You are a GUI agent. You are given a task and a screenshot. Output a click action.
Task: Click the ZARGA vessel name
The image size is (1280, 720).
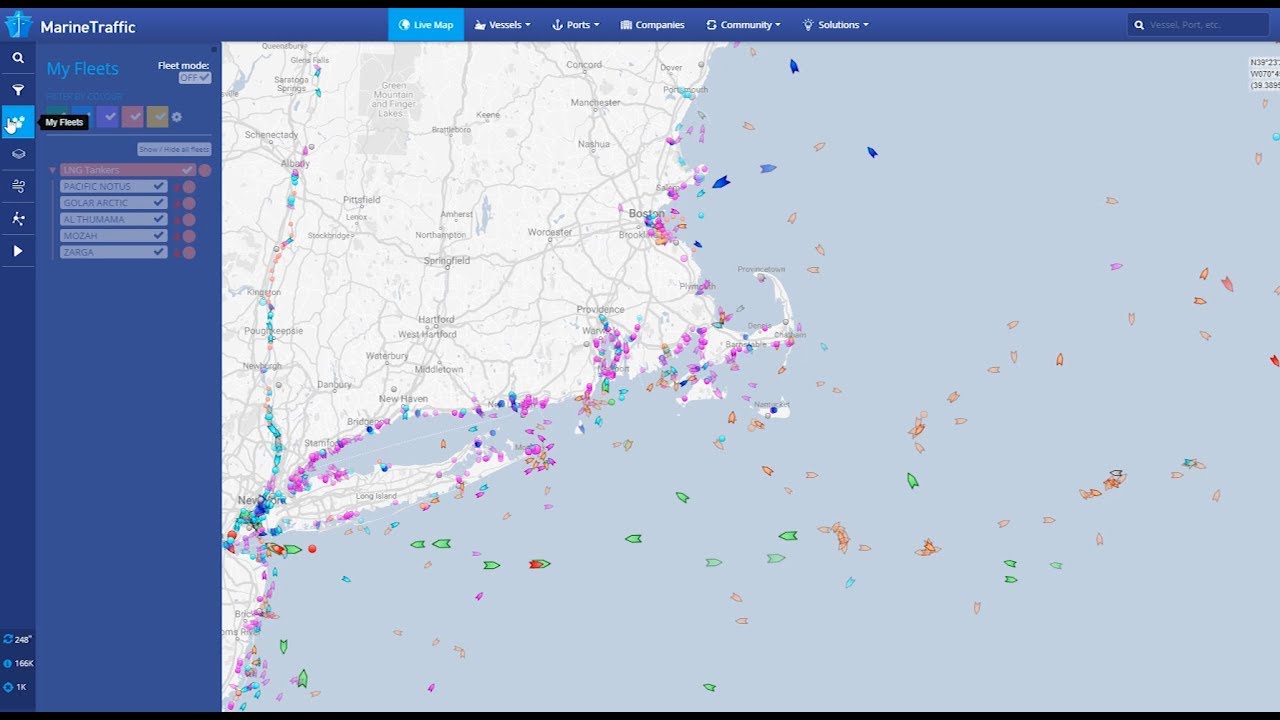coord(79,253)
